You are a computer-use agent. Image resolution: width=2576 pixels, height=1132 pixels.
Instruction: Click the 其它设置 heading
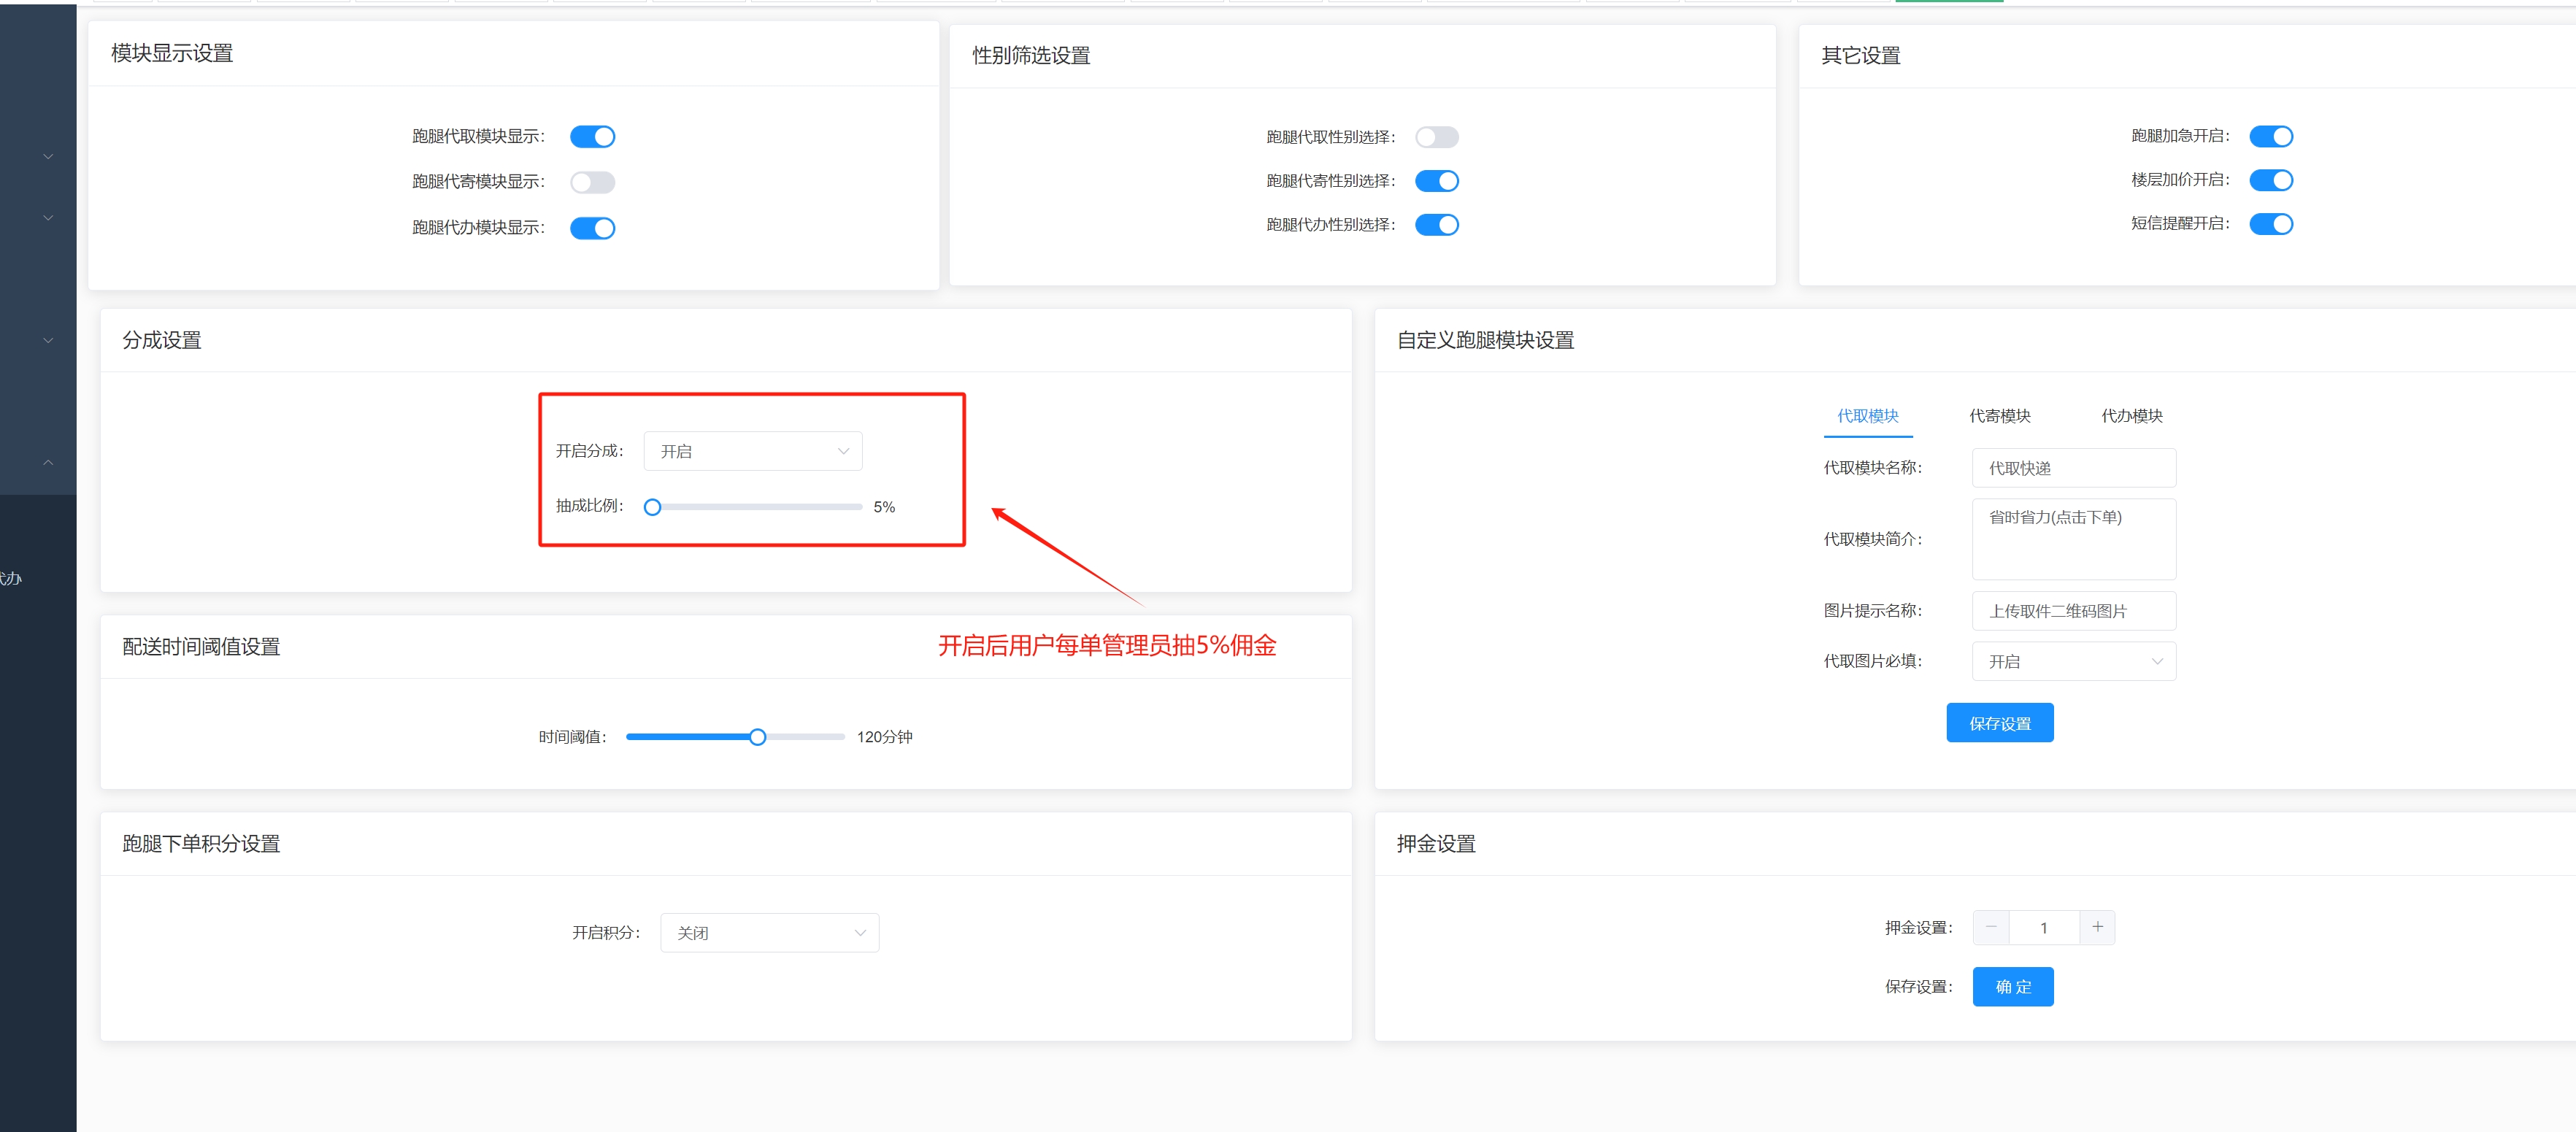pyautogui.click(x=1860, y=56)
